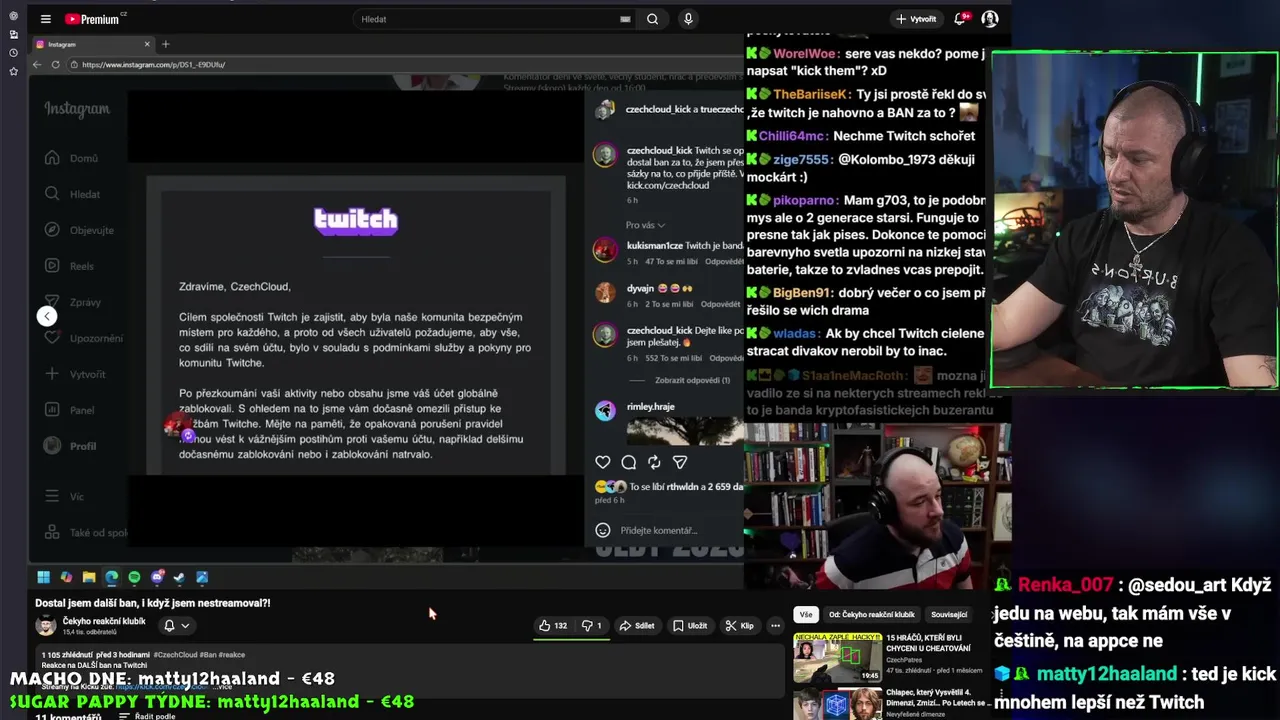
Task: Open Instagram Upozornění notifications item
Action: click(x=84, y=338)
